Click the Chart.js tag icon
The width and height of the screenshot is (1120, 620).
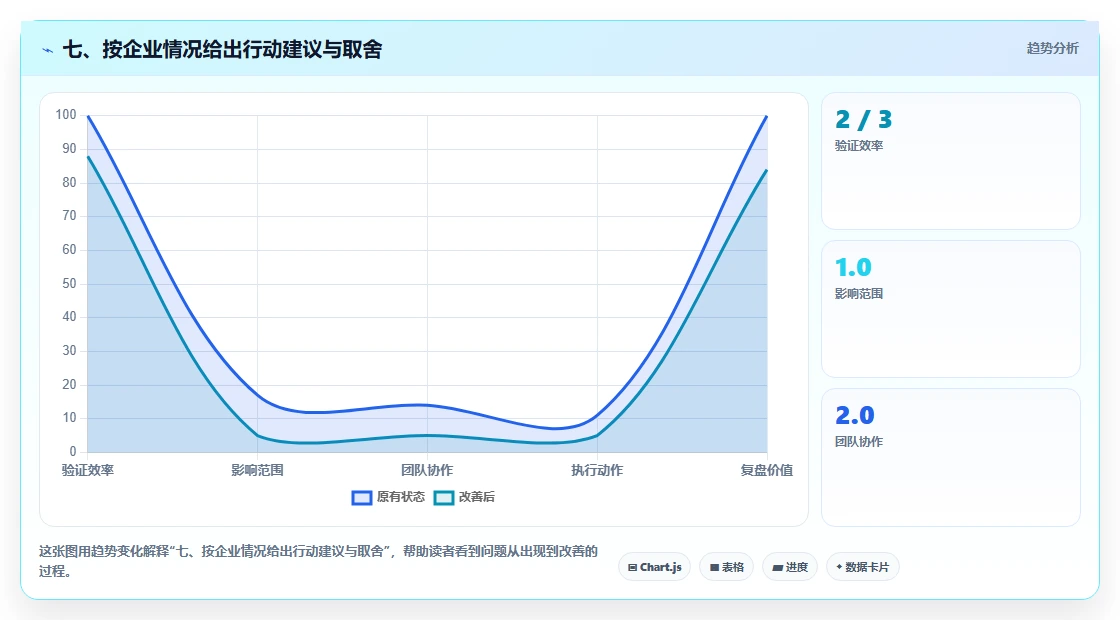point(632,568)
